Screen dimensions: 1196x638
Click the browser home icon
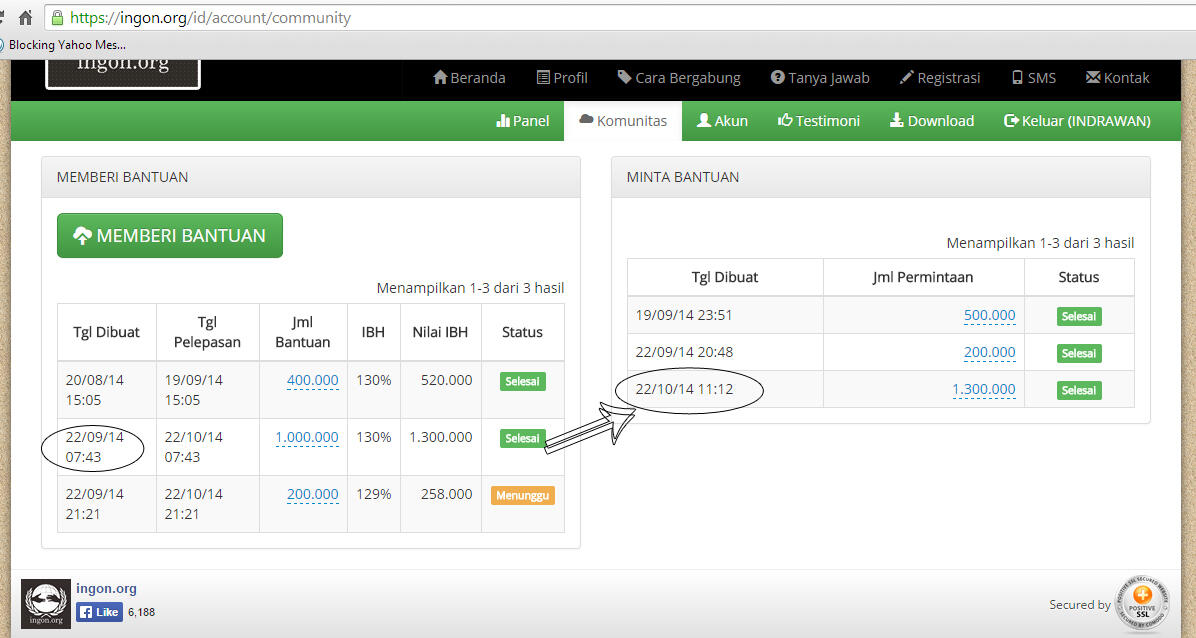(25, 18)
